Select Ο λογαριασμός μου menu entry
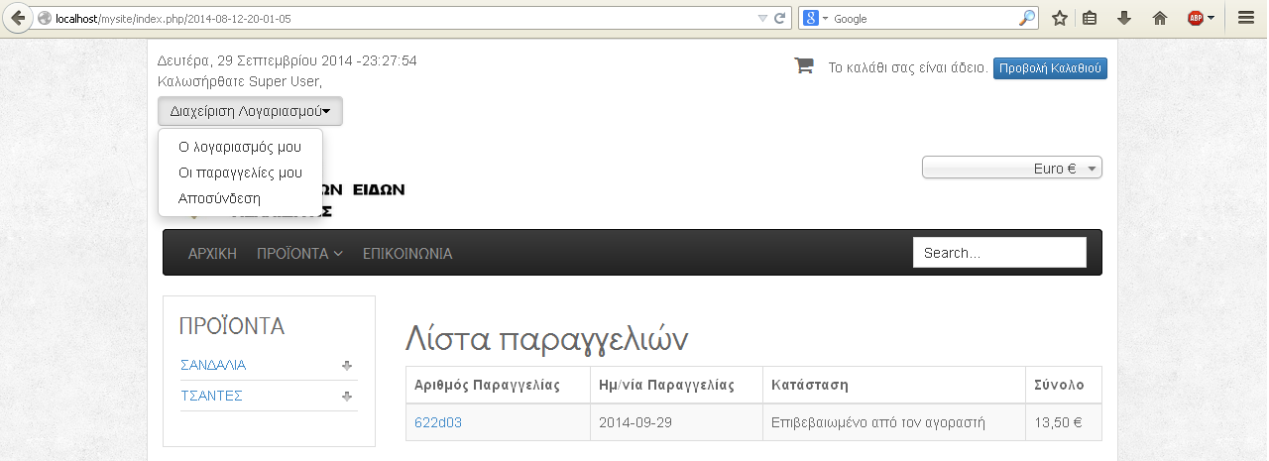 pyautogui.click(x=240, y=146)
